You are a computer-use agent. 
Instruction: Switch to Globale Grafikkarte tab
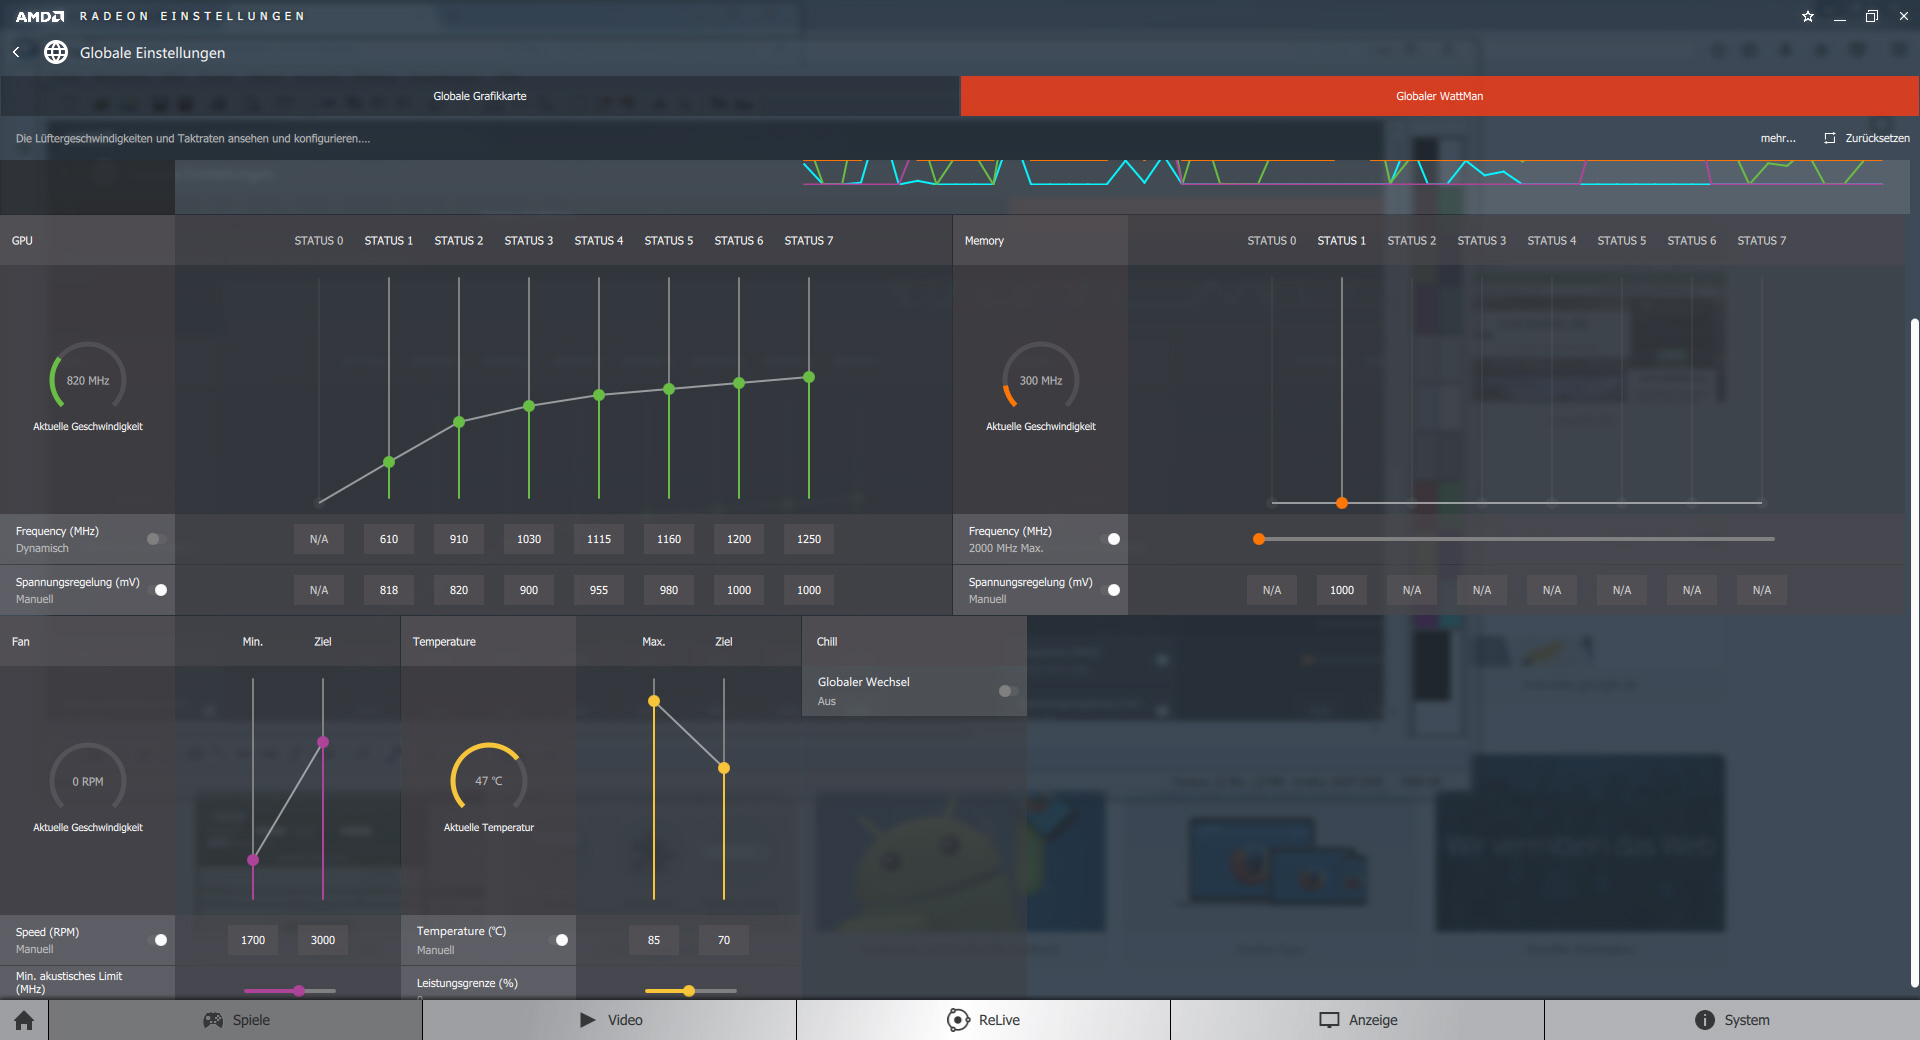point(480,96)
